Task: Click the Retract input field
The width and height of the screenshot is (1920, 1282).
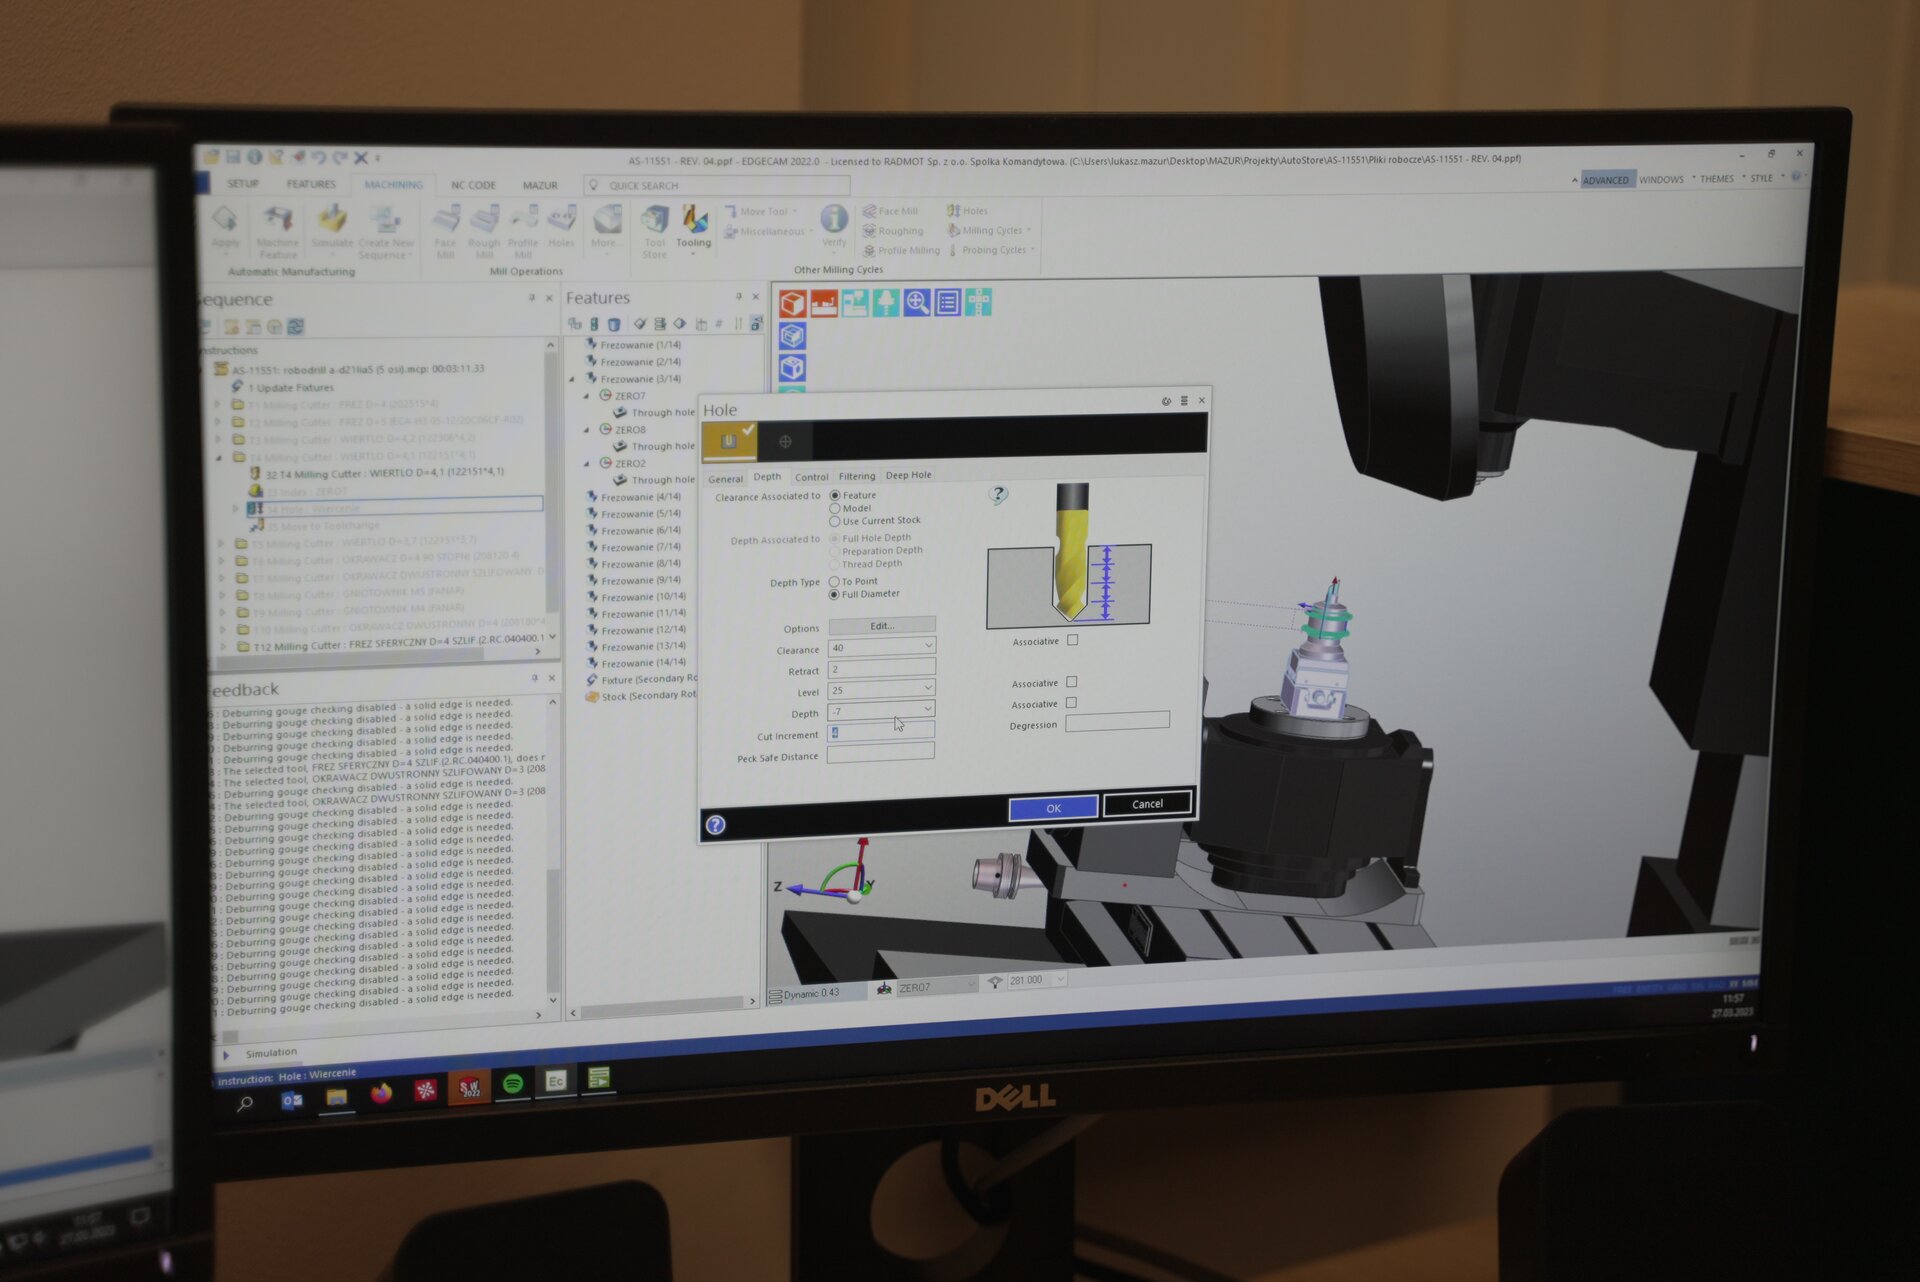Action: pyautogui.click(x=881, y=668)
